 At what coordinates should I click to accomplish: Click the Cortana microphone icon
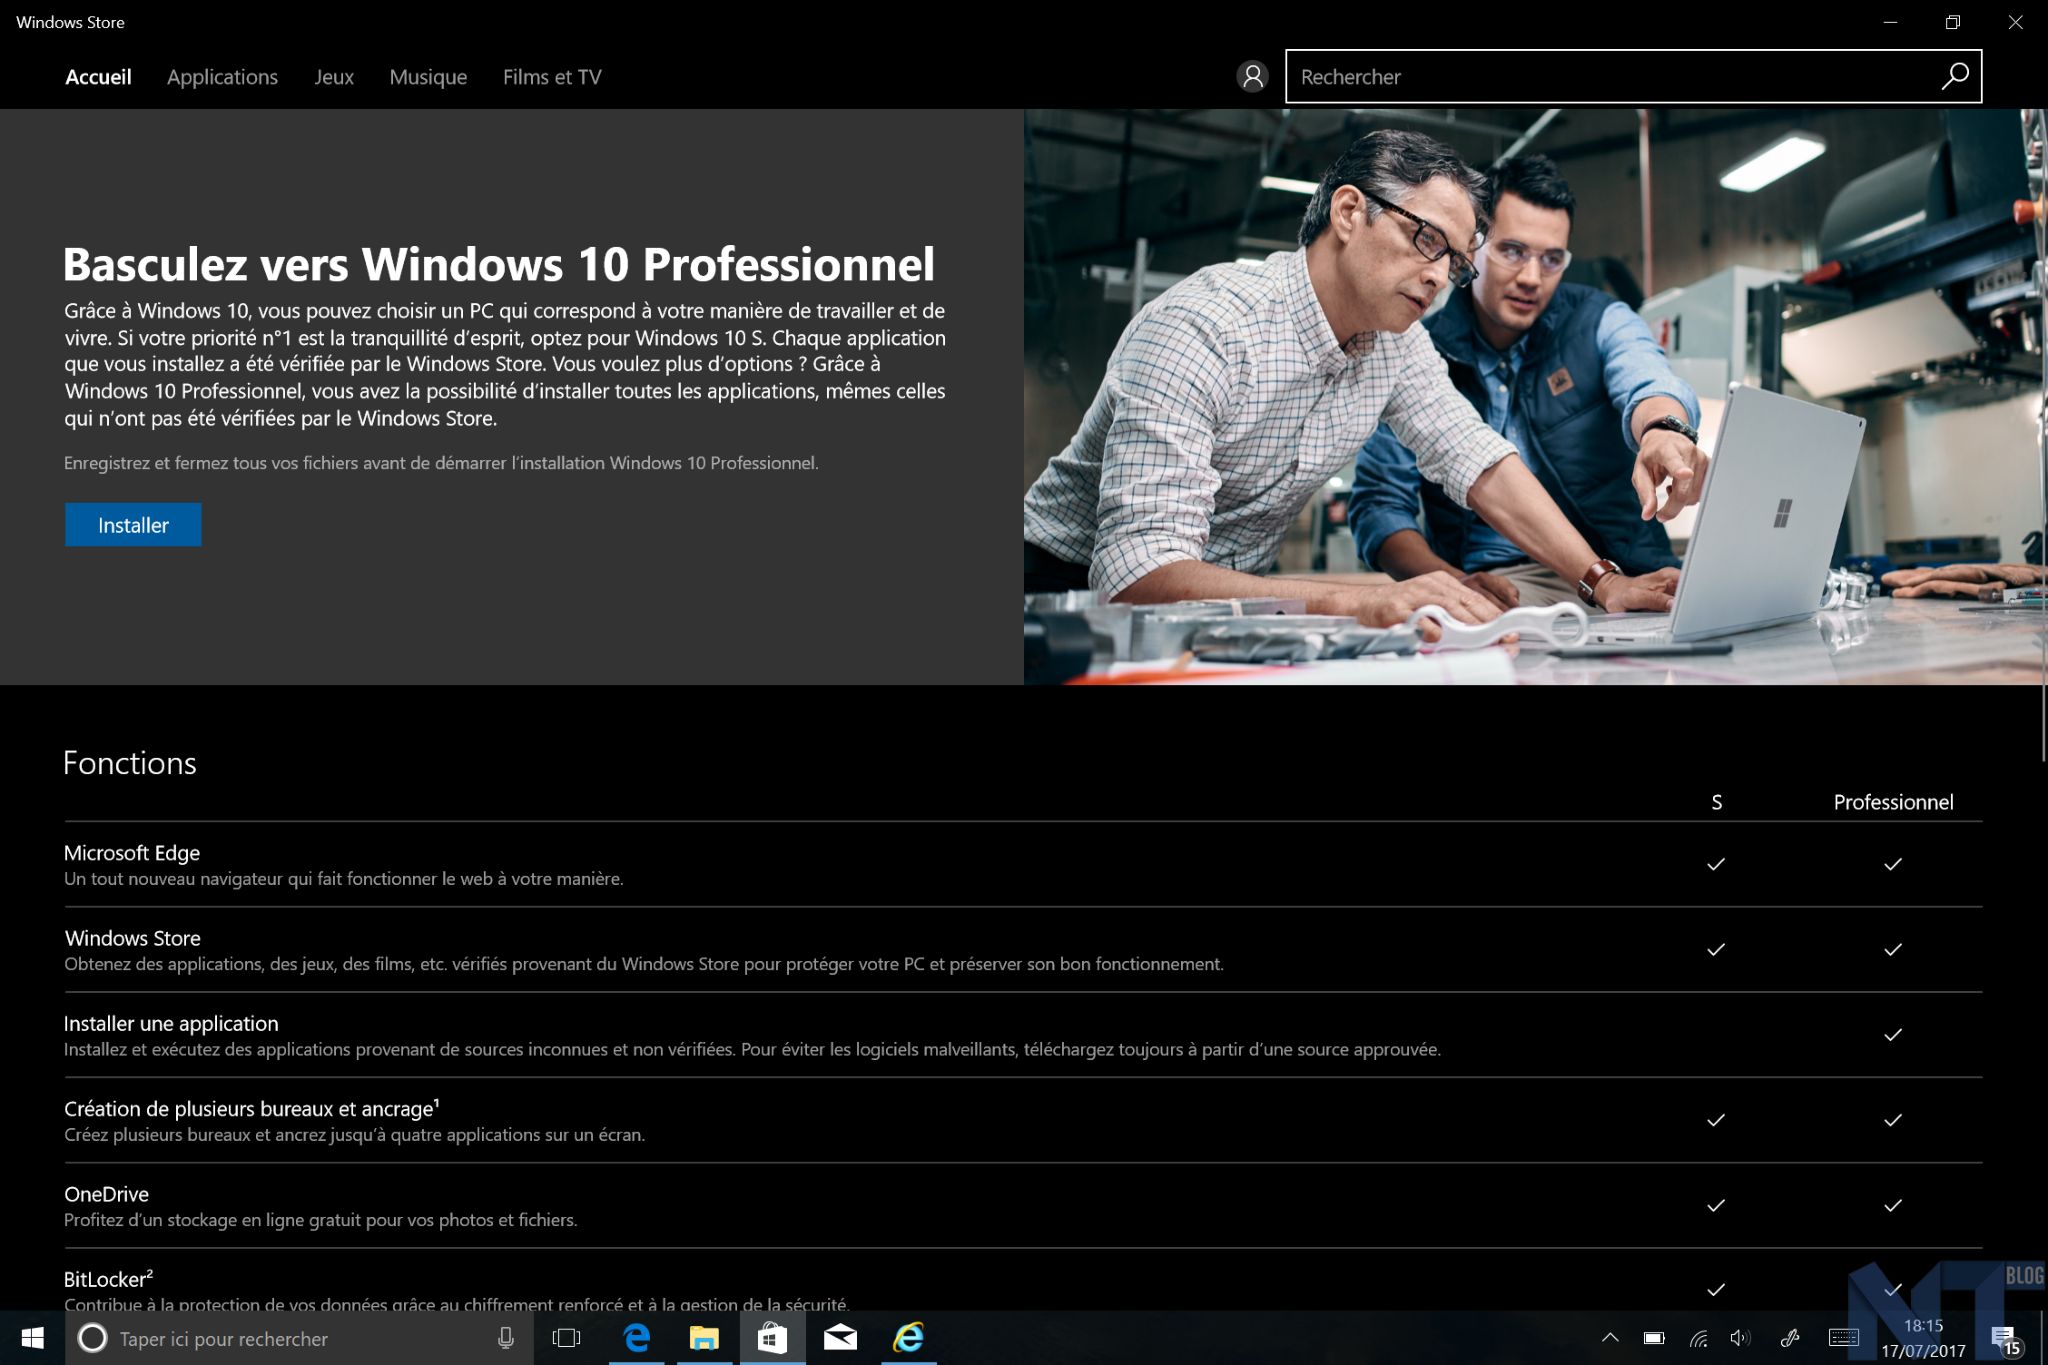click(x=506, y=1338)
